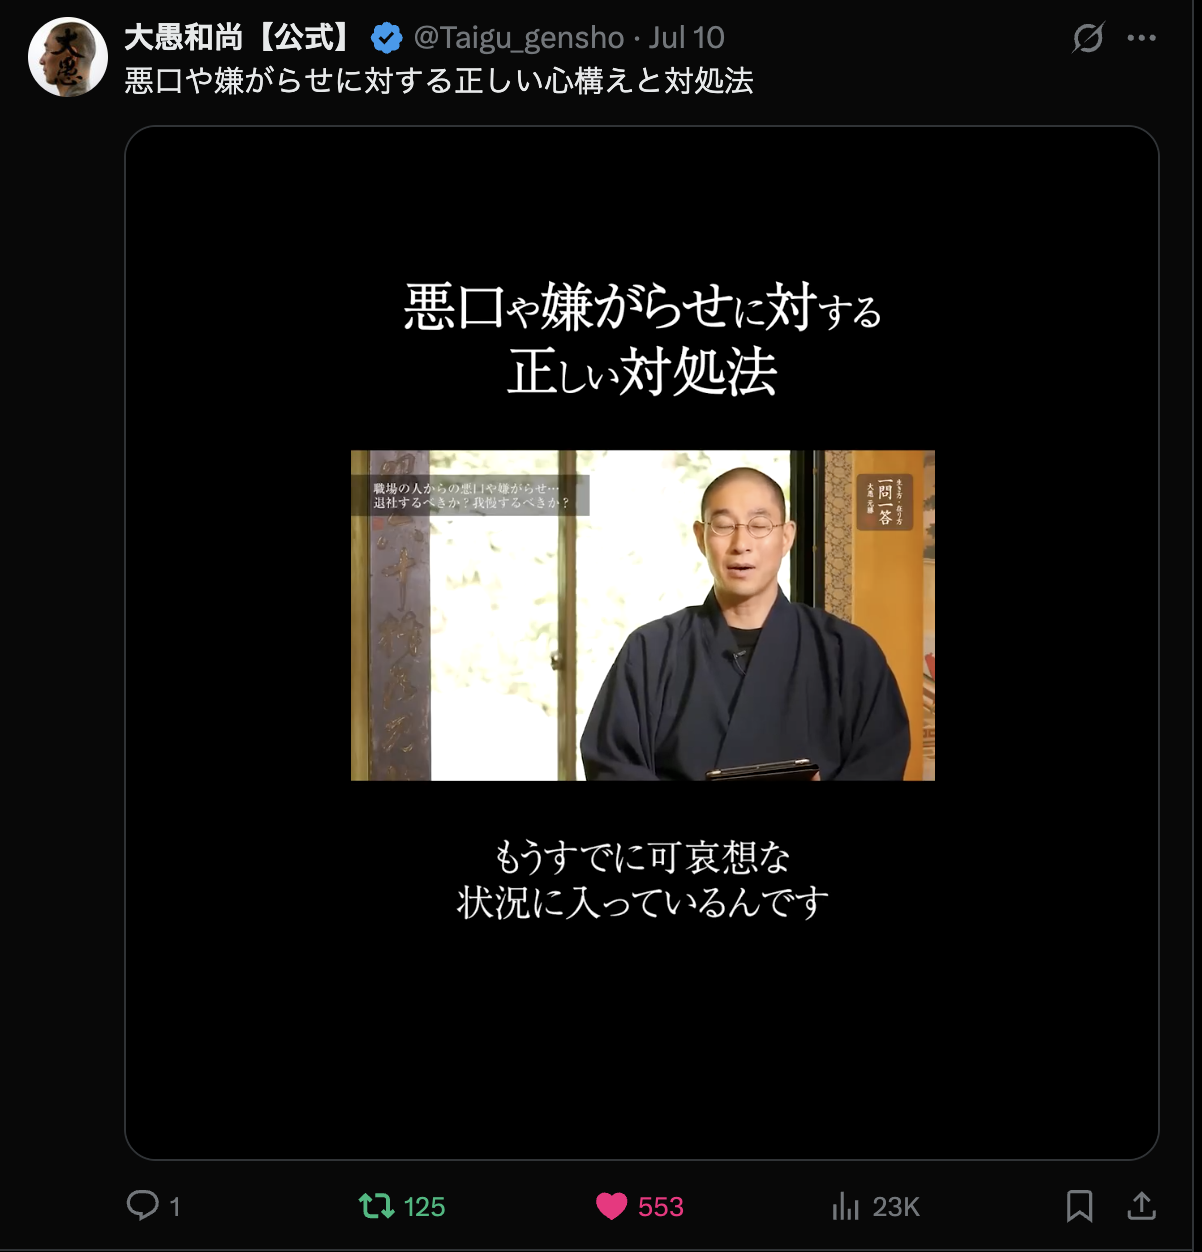Image resolution: width=1202 pixels, height=1252 pixels.
Task: Play the embedded monk video frame
Action: 642,615
